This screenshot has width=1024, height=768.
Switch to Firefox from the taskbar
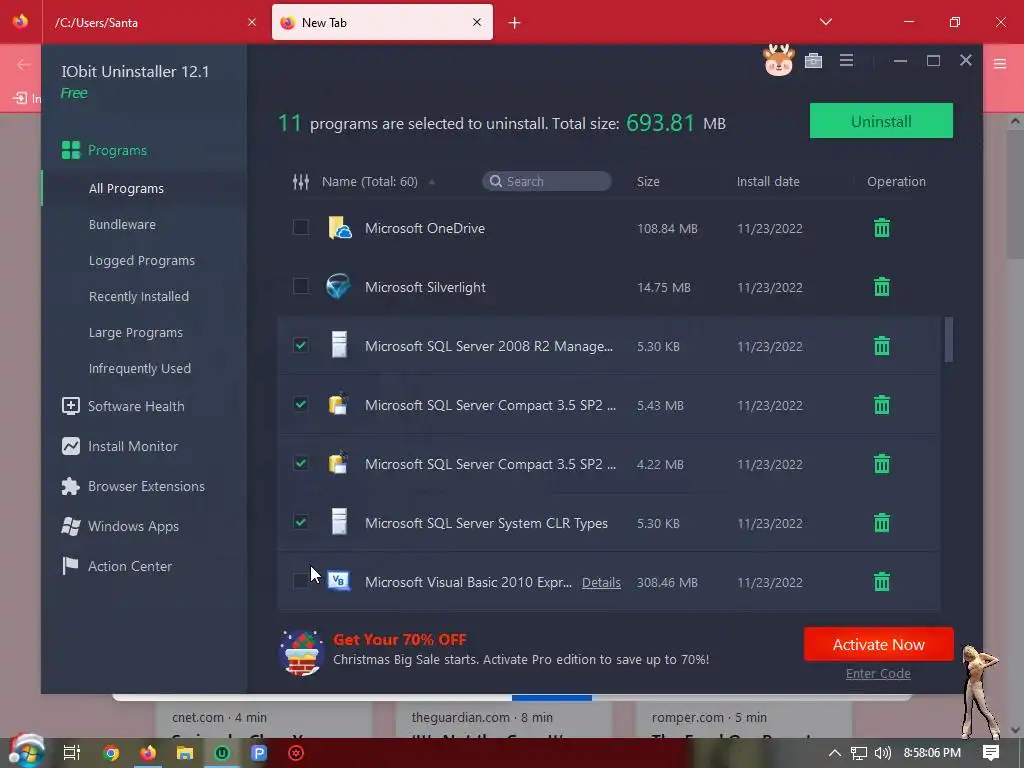click(148, 753)
